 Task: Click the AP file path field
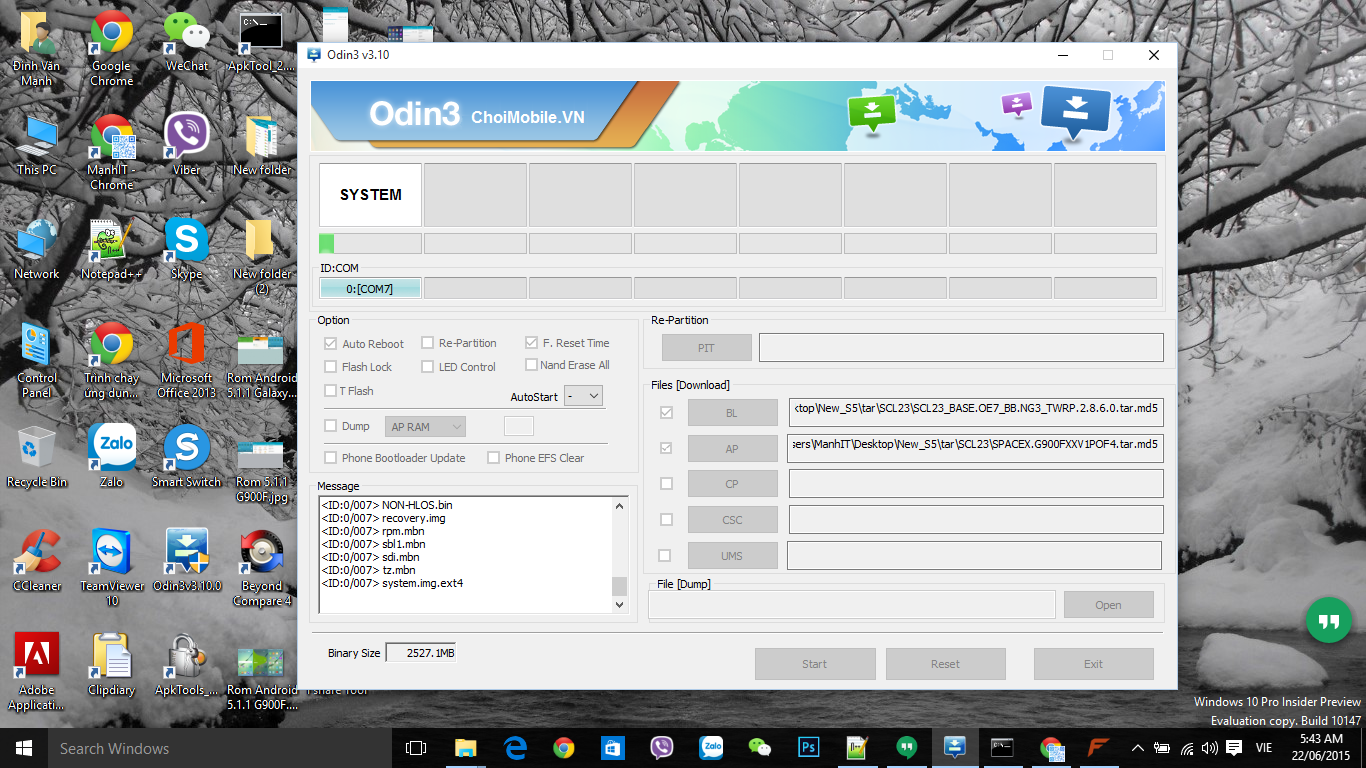coord(976,448)
